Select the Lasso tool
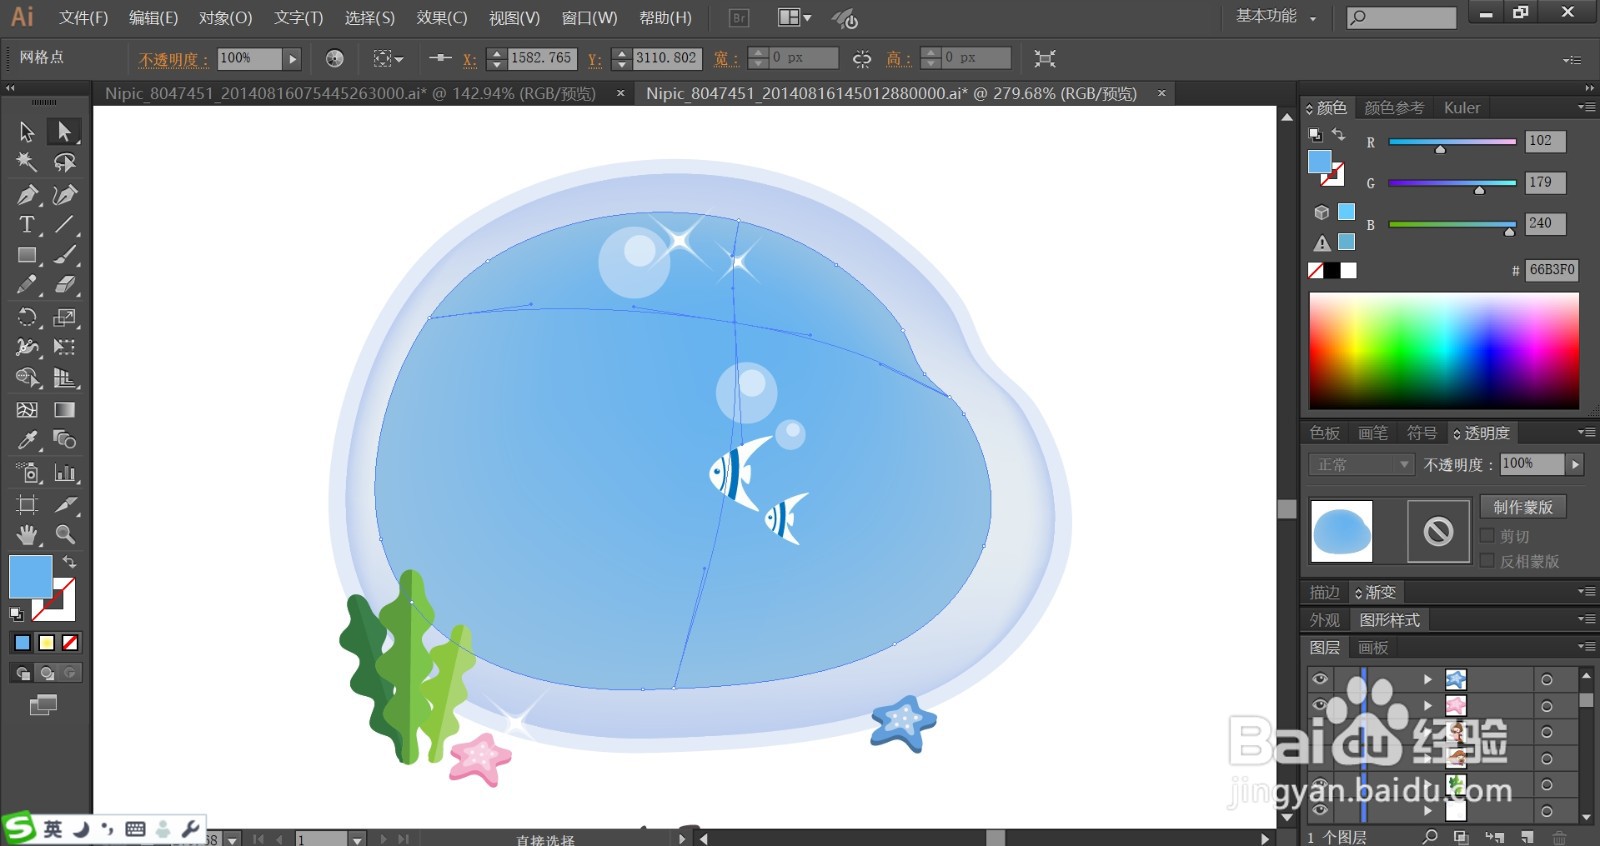1600x846 pixels. click(64, 162)
